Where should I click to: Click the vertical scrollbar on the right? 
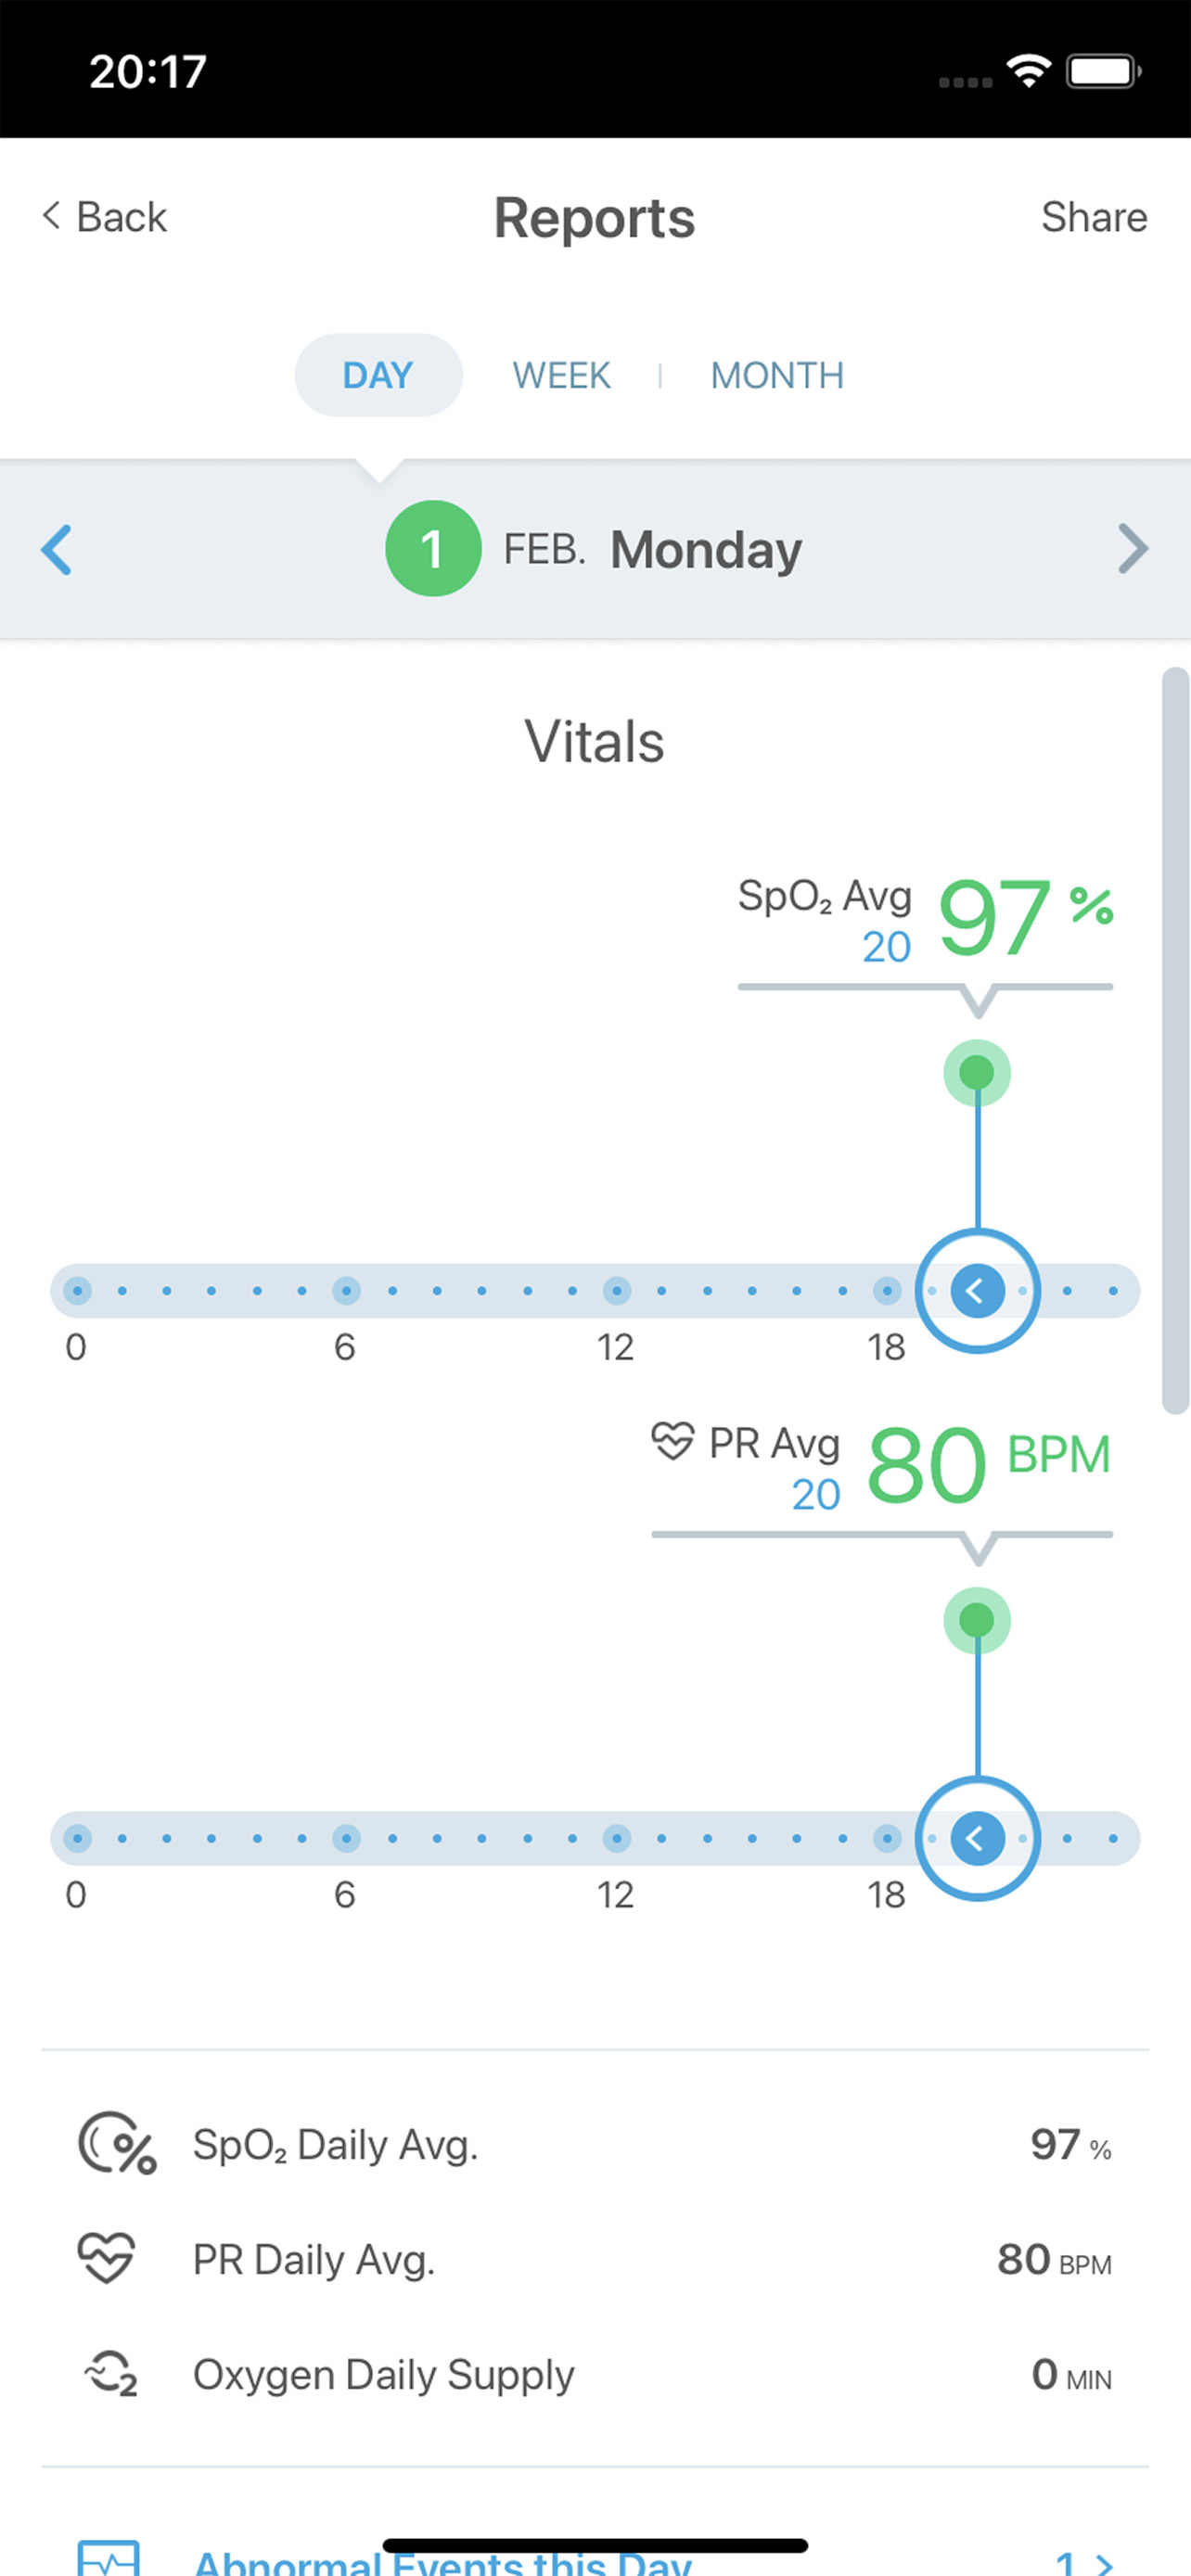click(x=1175, y=1040)
